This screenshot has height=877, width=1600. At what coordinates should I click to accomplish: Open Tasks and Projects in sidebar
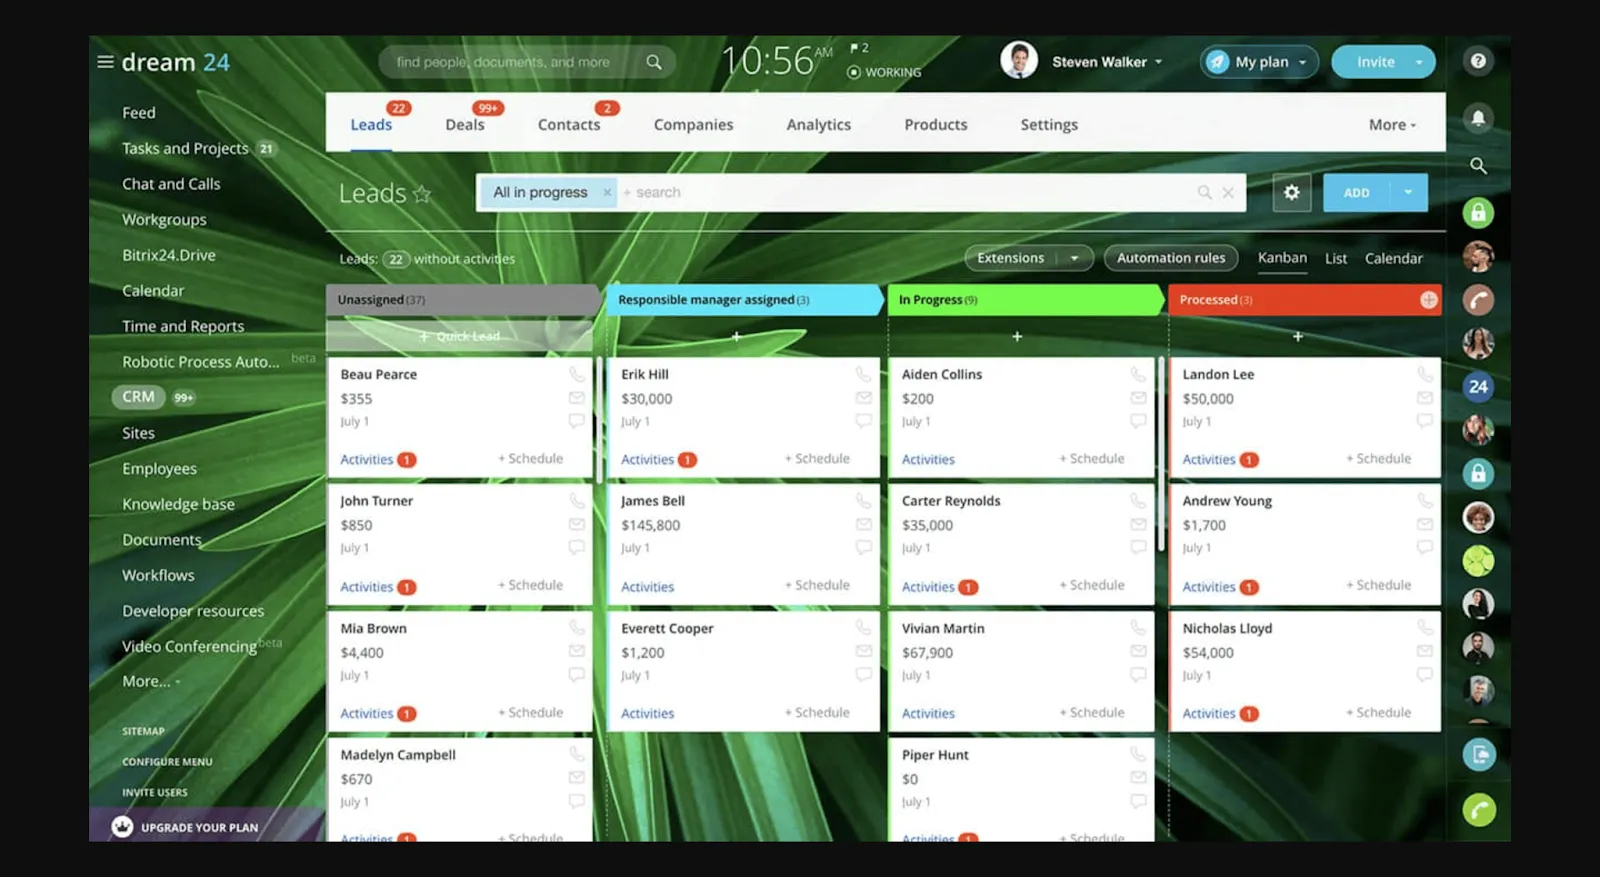click(x=185, y=148)
